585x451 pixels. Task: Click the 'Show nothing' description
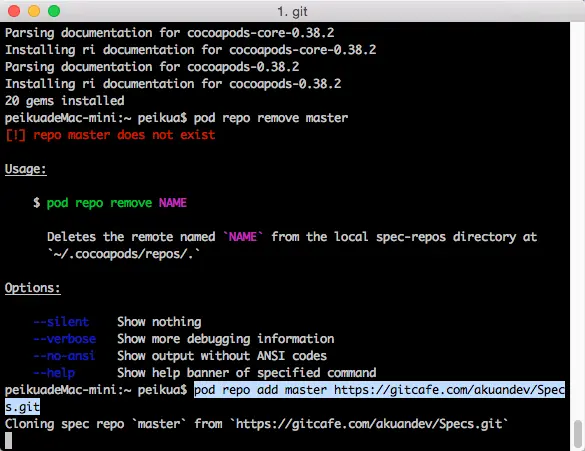click(159, 322)
